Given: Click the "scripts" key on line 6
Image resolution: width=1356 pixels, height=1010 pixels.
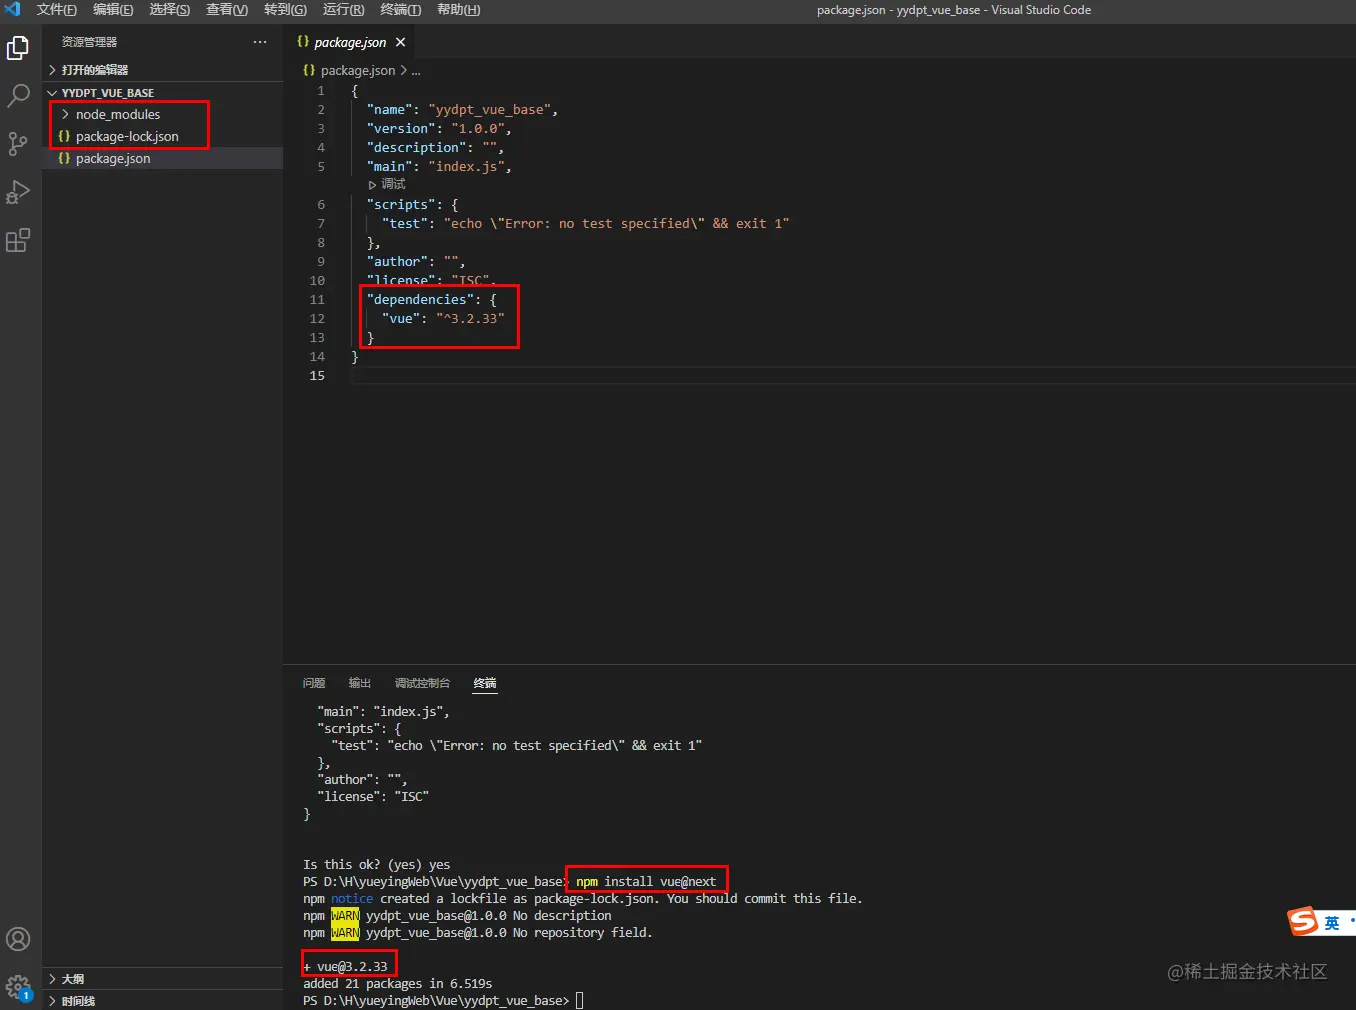Looking at the screenshot, I should (401, 204).
